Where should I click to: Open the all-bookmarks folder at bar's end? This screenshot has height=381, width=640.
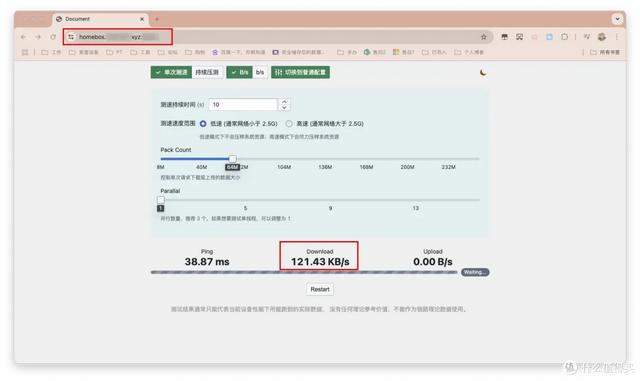click(604, 52)
